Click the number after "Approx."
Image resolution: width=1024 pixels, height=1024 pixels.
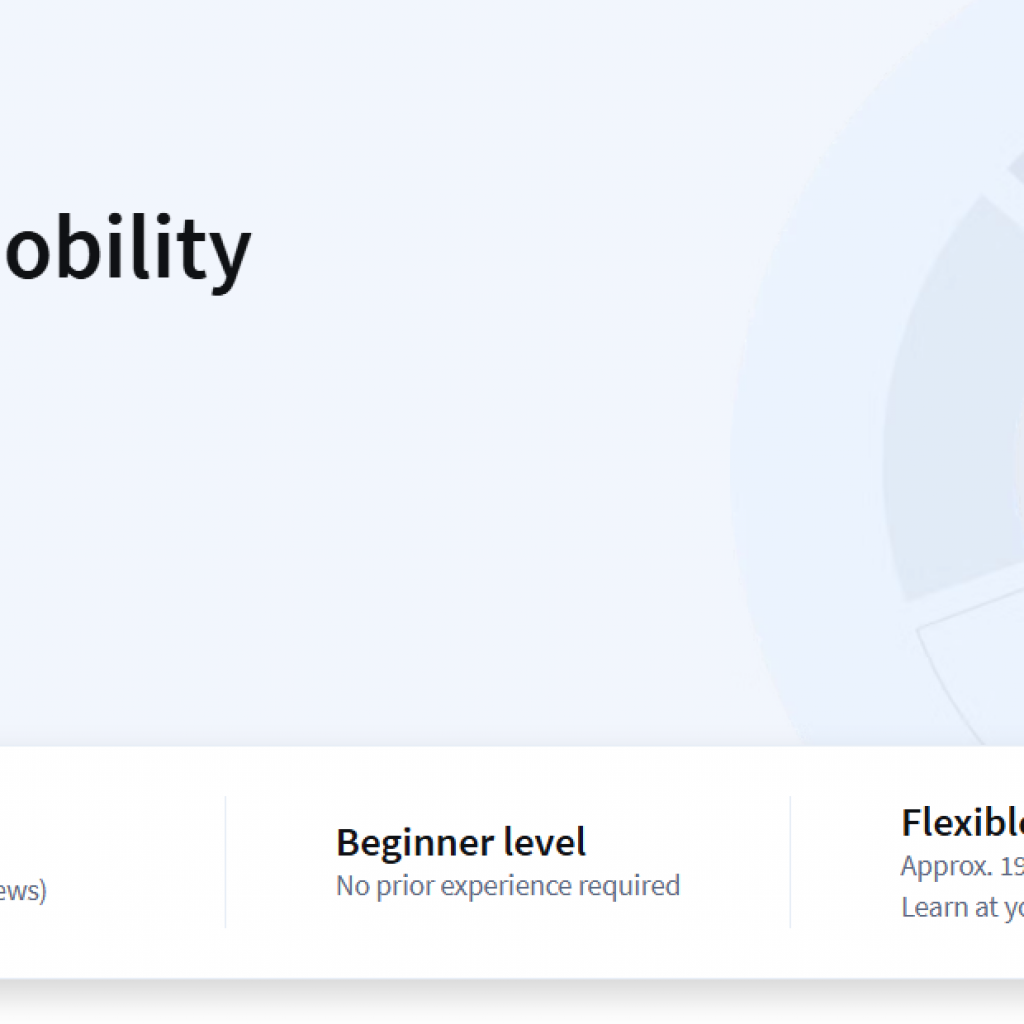(x=1012, y=866)
